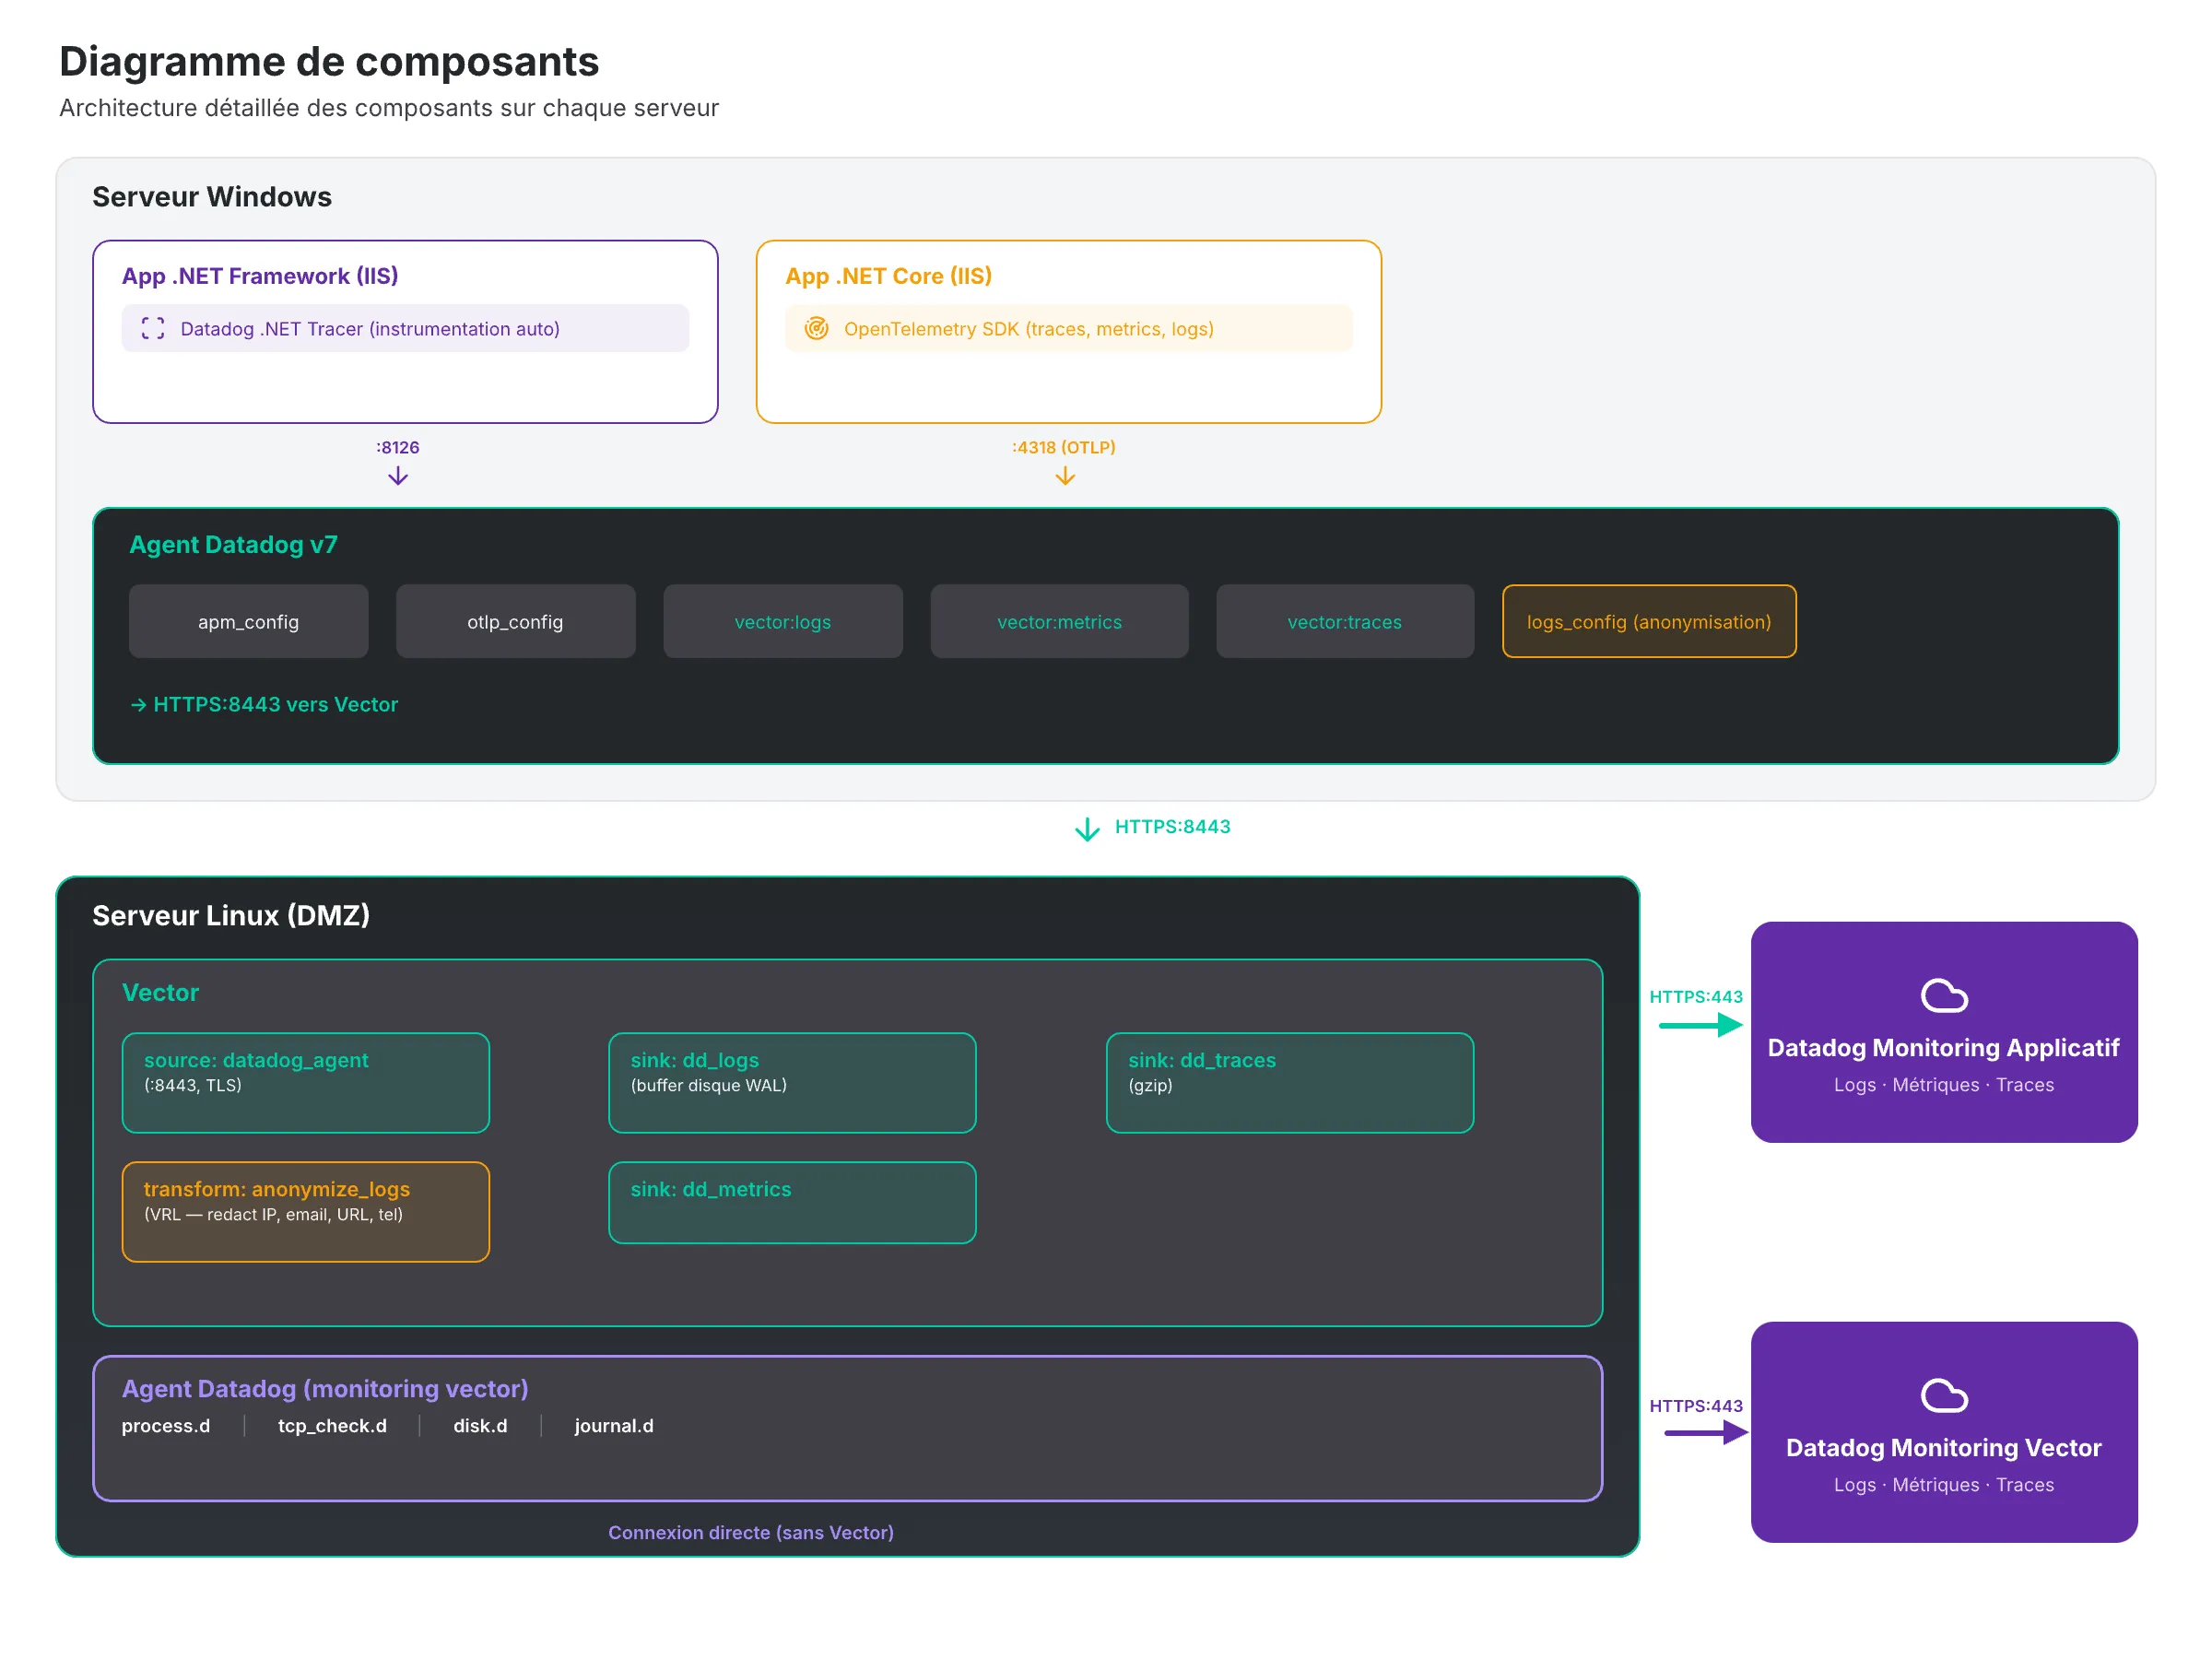
Task: Expand the Agent Datadog v7 panel
Action: click(233, 544)
